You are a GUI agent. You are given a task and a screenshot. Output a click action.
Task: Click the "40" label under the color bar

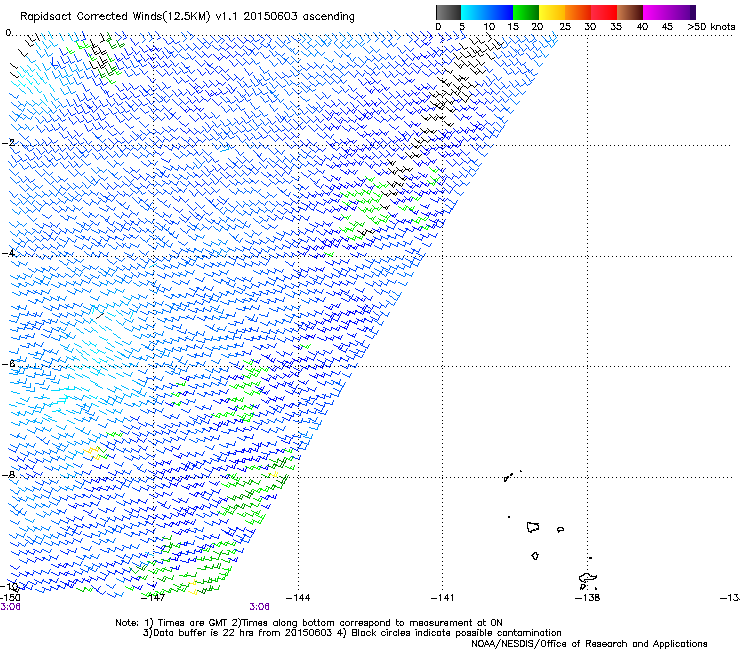click(x=642, y=27)
